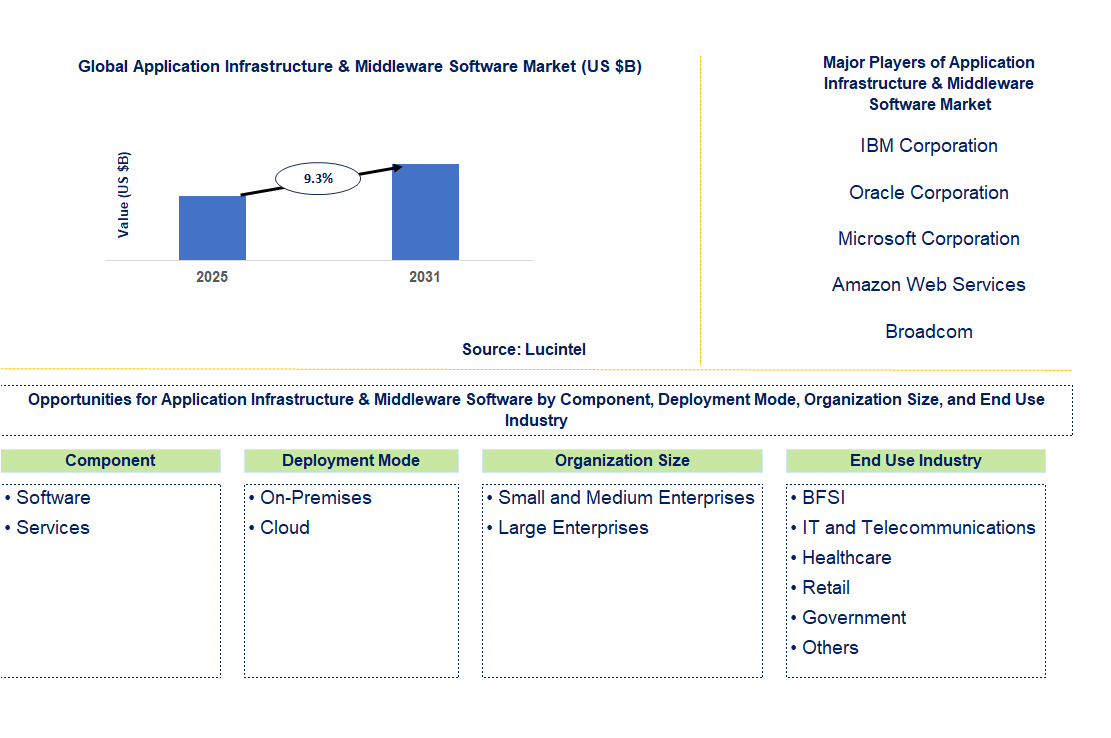
Task: Select 'Government' under End Use Industry
Action: click(854, 618)
